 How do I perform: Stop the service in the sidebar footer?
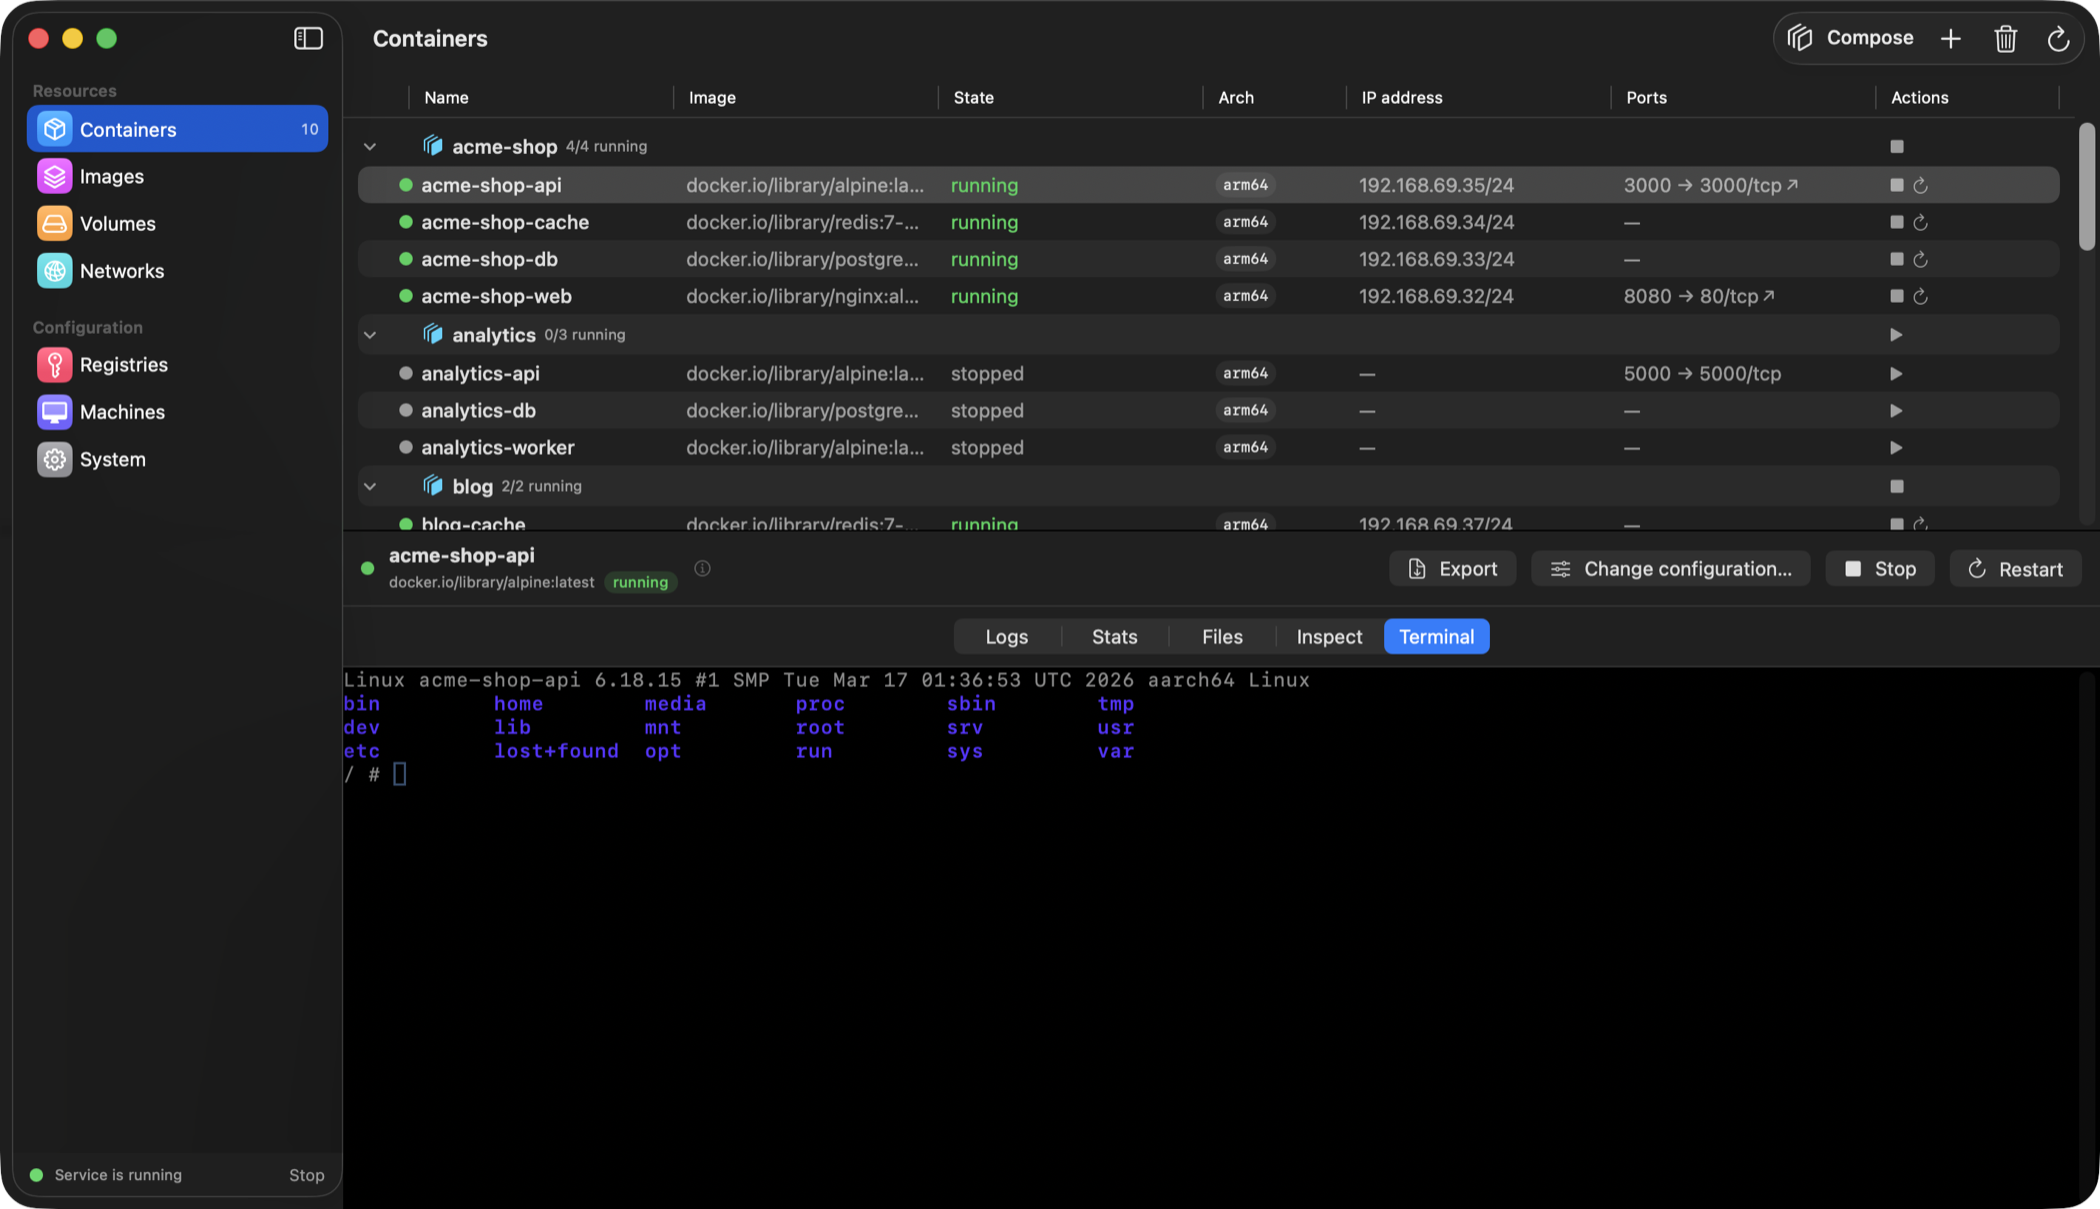tap(306, 1175)
